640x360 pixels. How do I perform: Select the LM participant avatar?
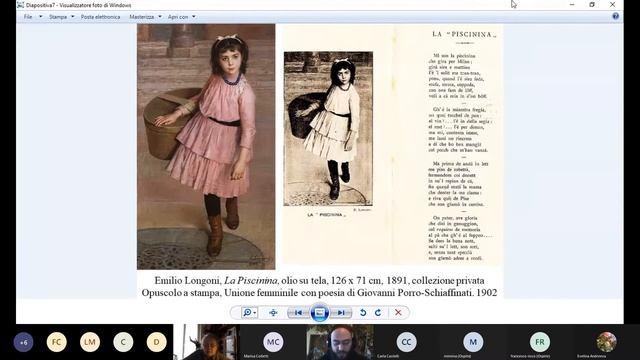(90, 342)
